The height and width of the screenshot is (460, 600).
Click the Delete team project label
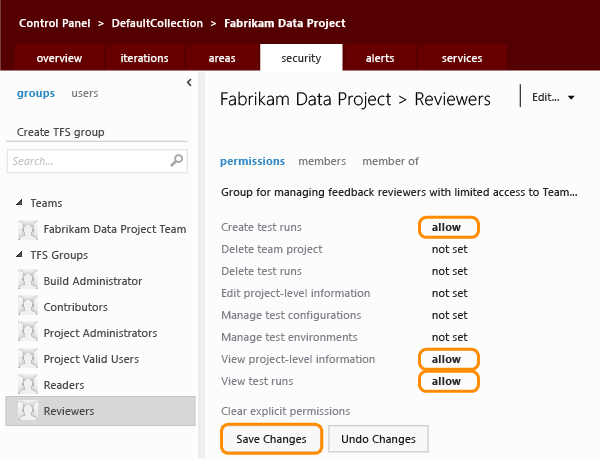click(272, 250)
